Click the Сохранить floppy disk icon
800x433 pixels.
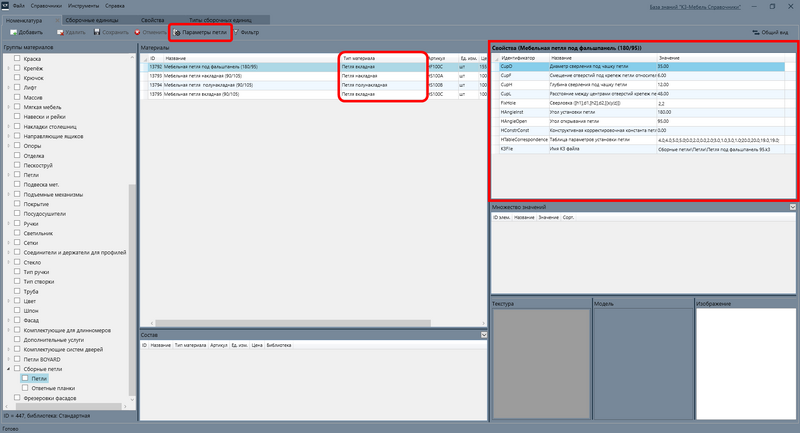(97, 32)
